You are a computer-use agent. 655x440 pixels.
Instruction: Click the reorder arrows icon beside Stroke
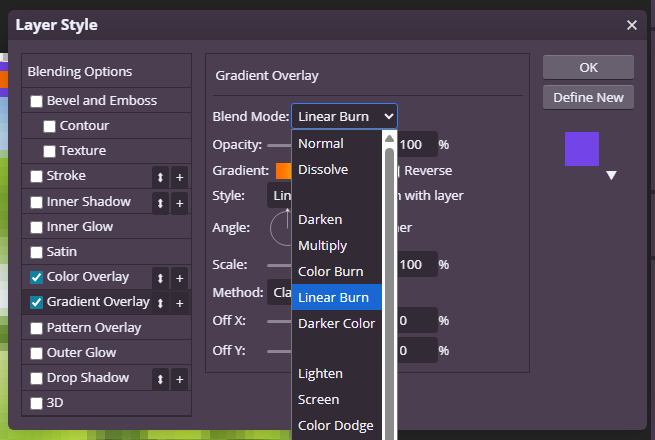pos(160,177)
